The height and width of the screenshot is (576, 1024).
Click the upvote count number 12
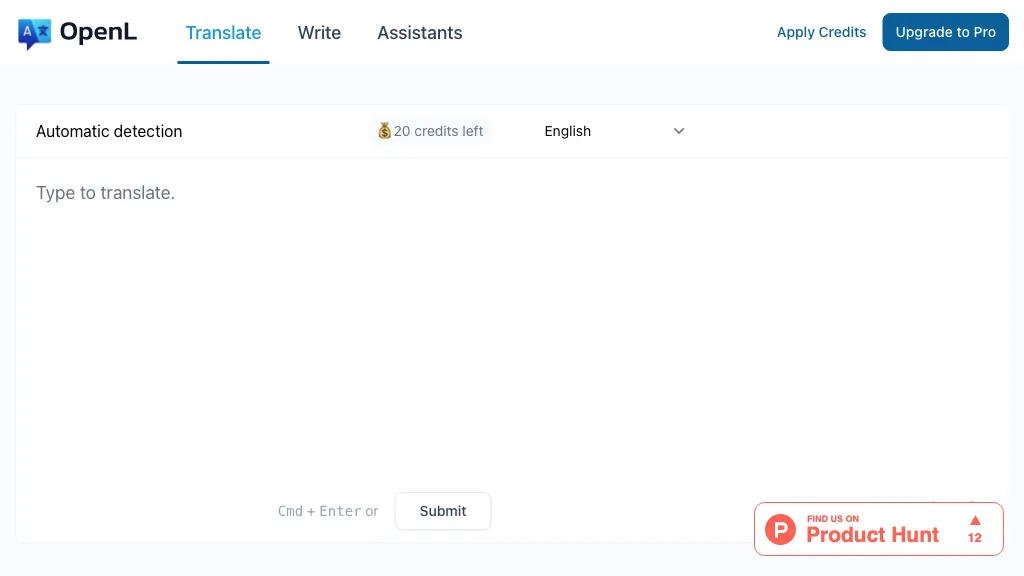[975, 538]
